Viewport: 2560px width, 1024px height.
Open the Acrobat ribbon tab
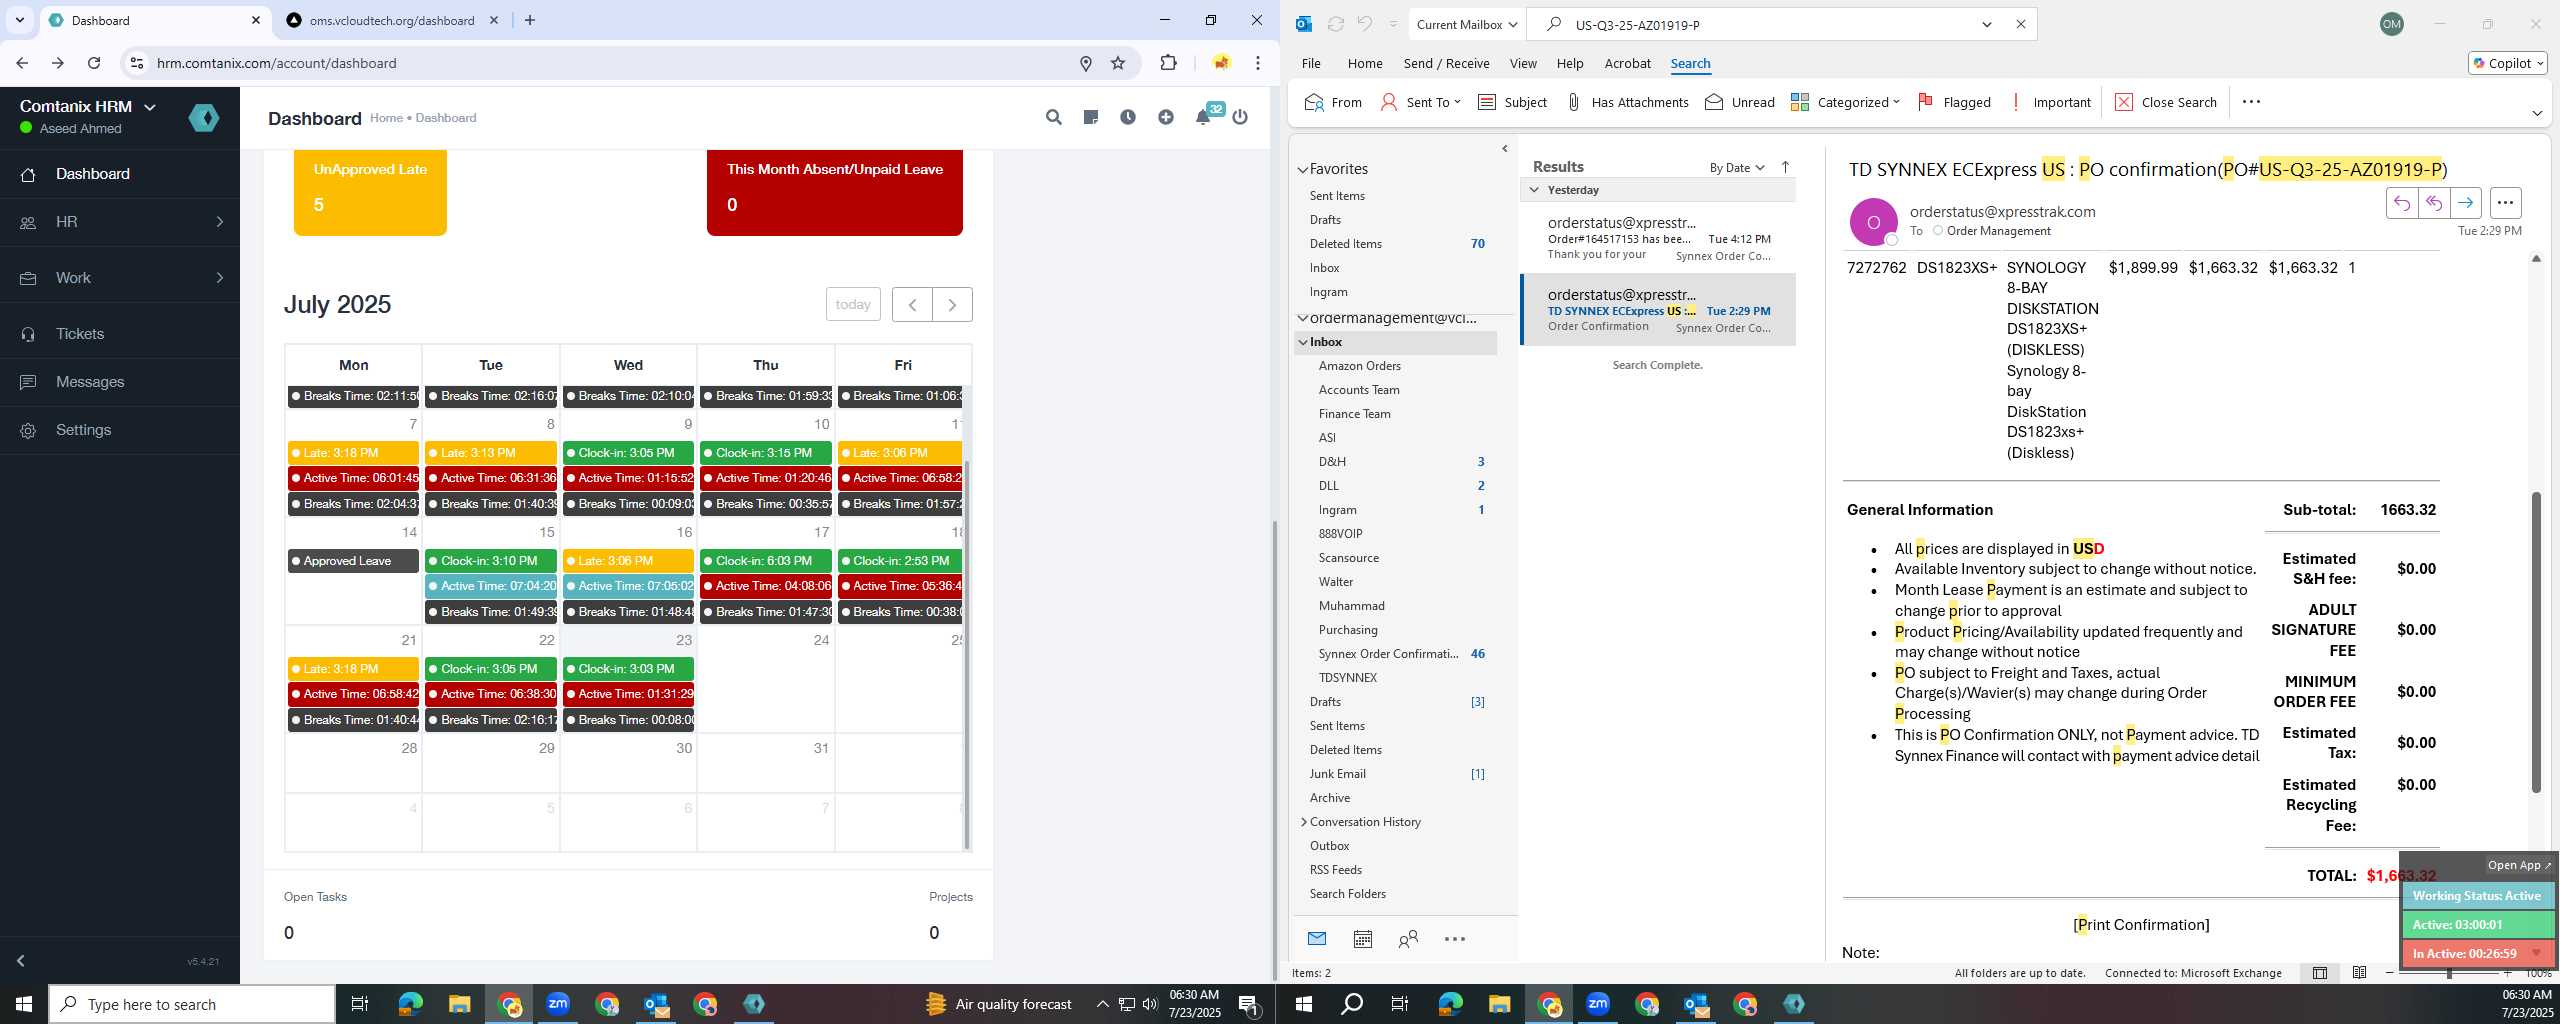[x=1627, y=63]
